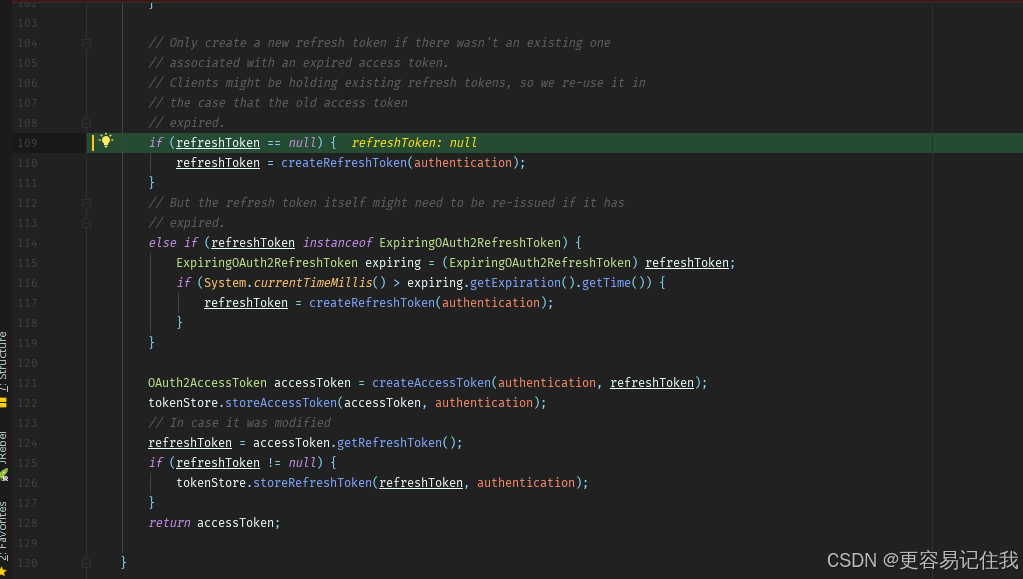
Task: Click 'createRefreshToken' call on line 110
Action: pyautogui.click(x=344, y=163)
